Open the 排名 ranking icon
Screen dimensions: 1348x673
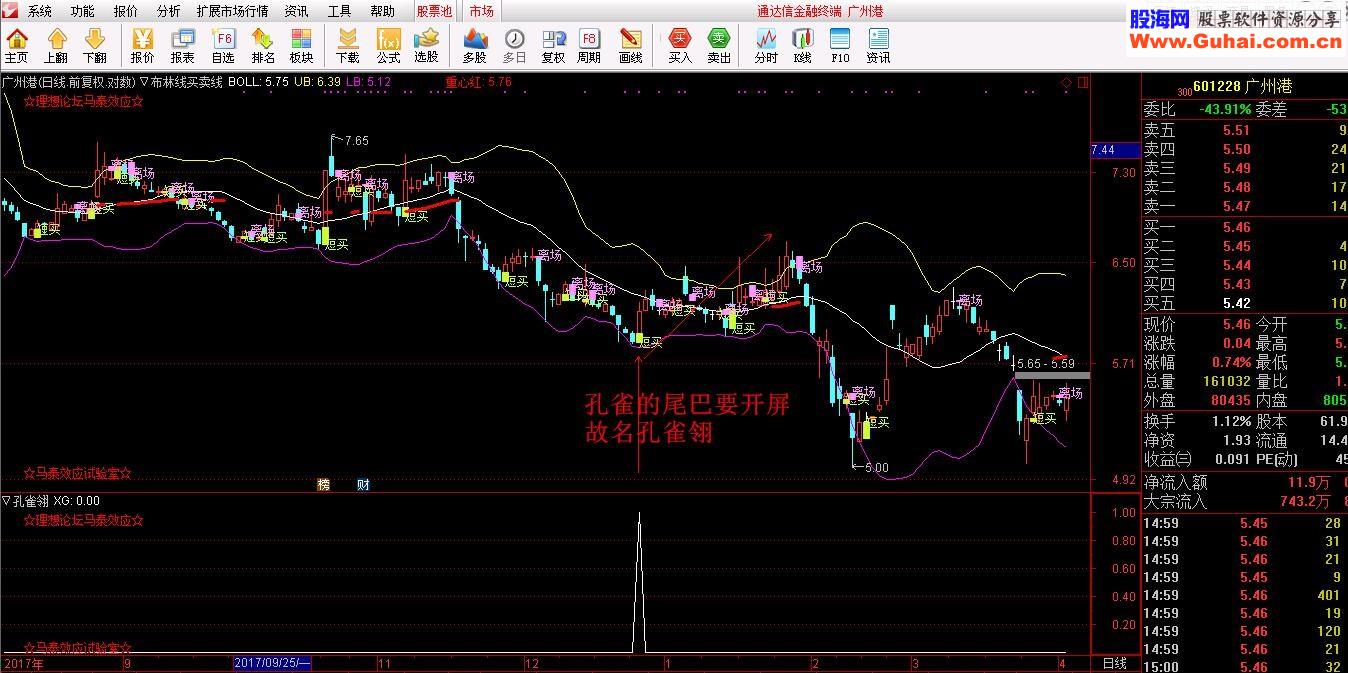click(263, 45)
